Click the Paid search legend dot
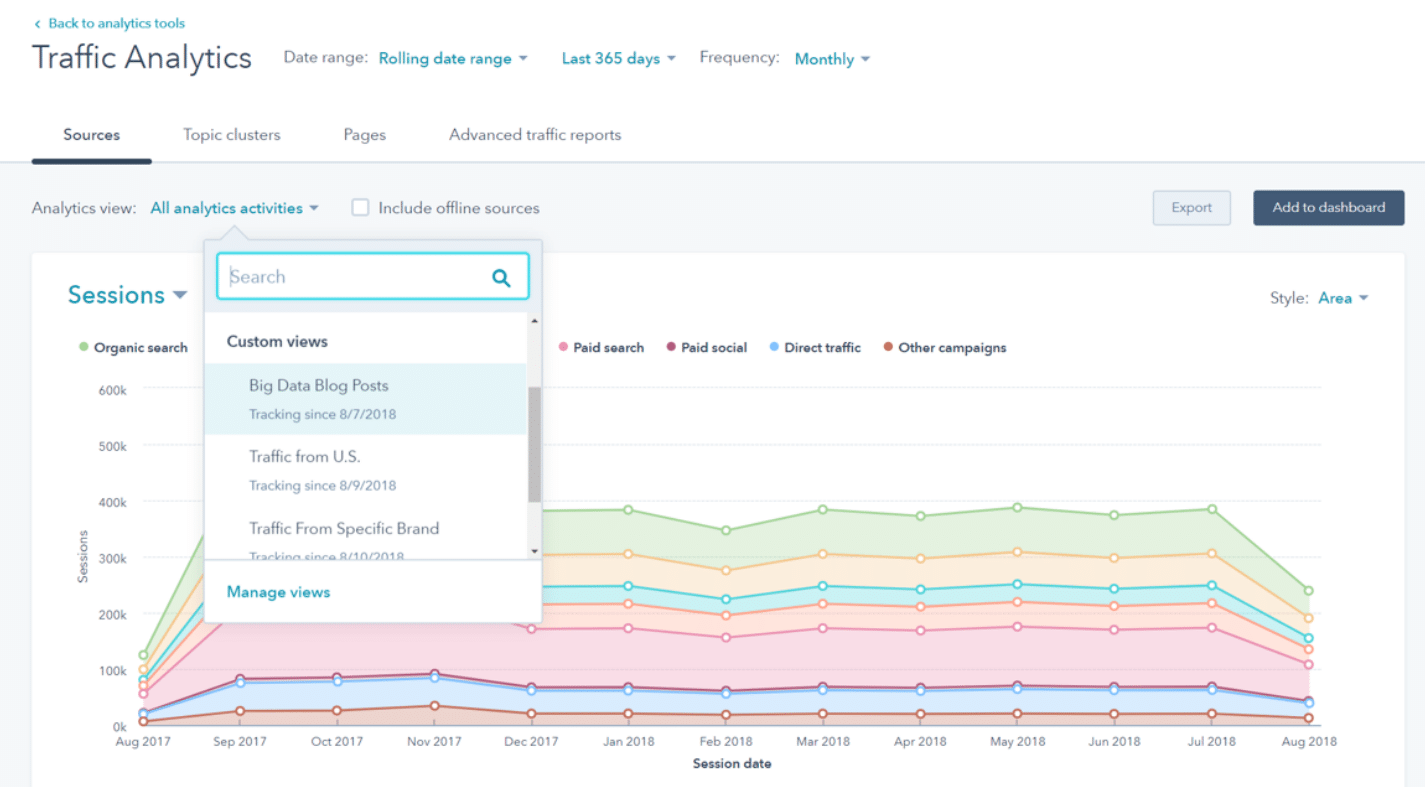This screenshot has height=787, width=1425. pyautogui.click(x=564, y=347)
